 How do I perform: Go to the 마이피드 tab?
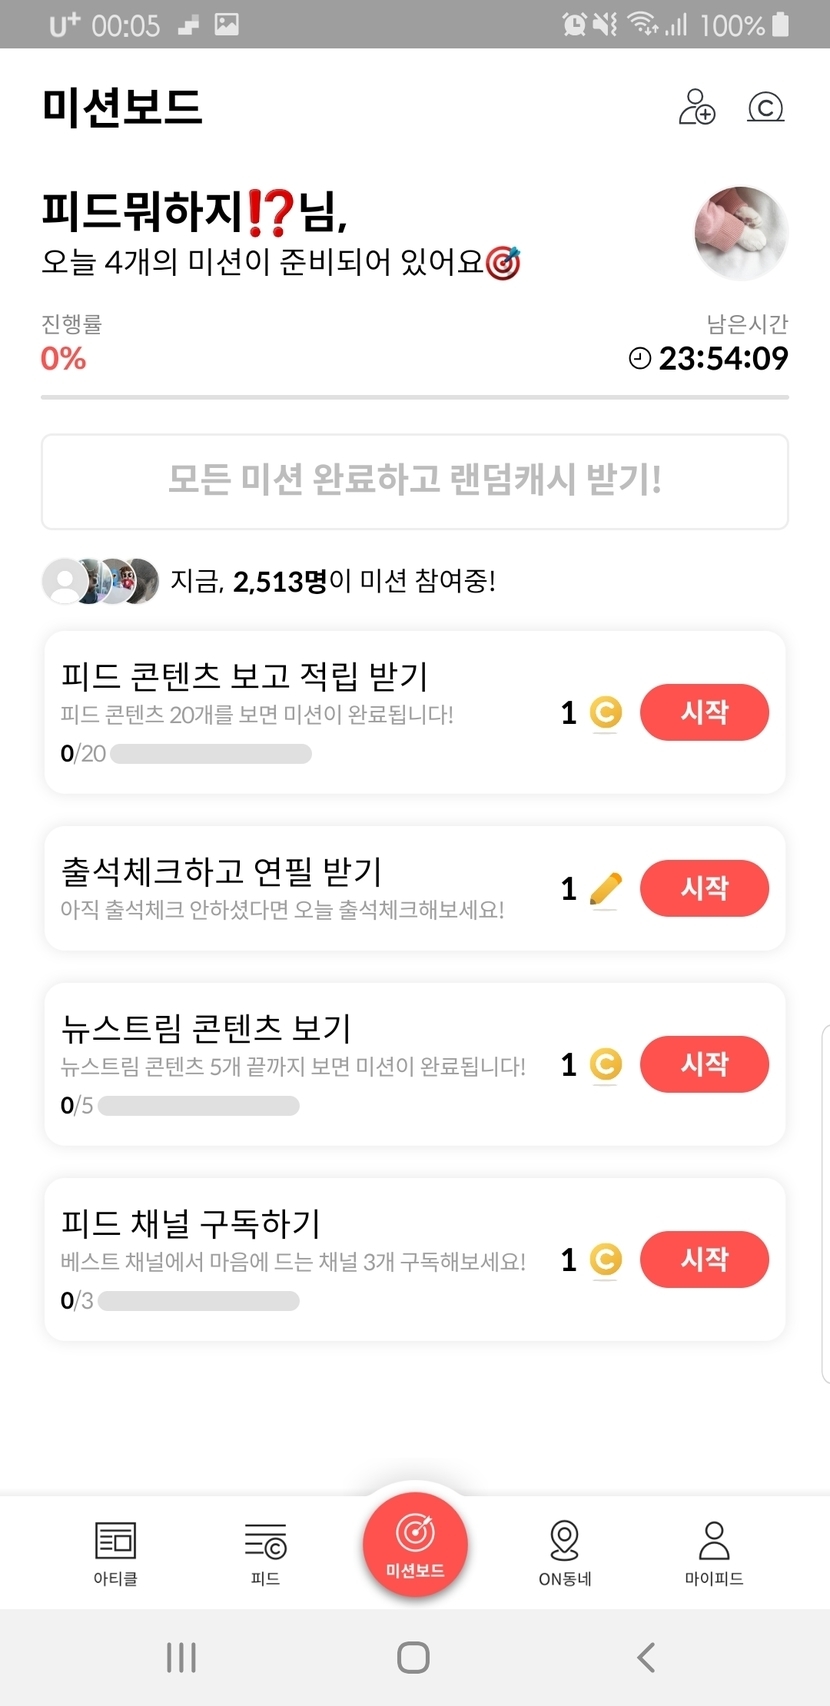tap(714, 1553)
